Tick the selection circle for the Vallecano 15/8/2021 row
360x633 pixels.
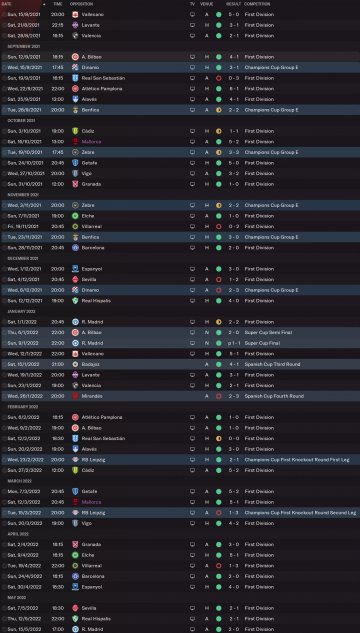[x=4, y=15]
